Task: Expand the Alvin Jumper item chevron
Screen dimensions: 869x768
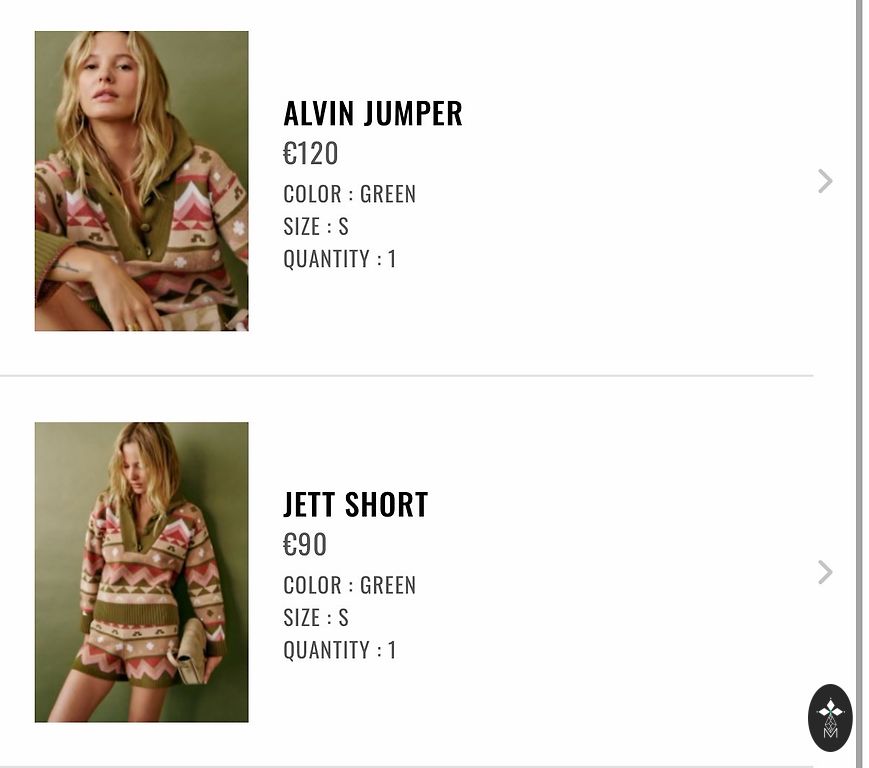Action: tap(825, 181)
